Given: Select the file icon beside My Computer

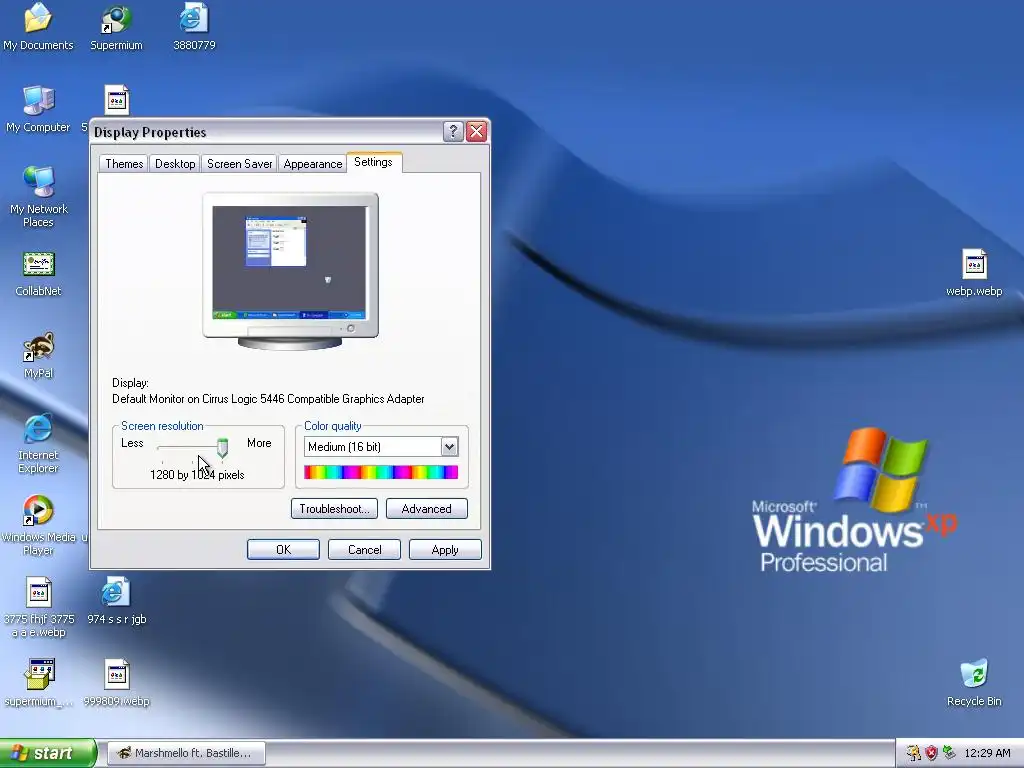Looking at the screenshot, I should (117, 101).
